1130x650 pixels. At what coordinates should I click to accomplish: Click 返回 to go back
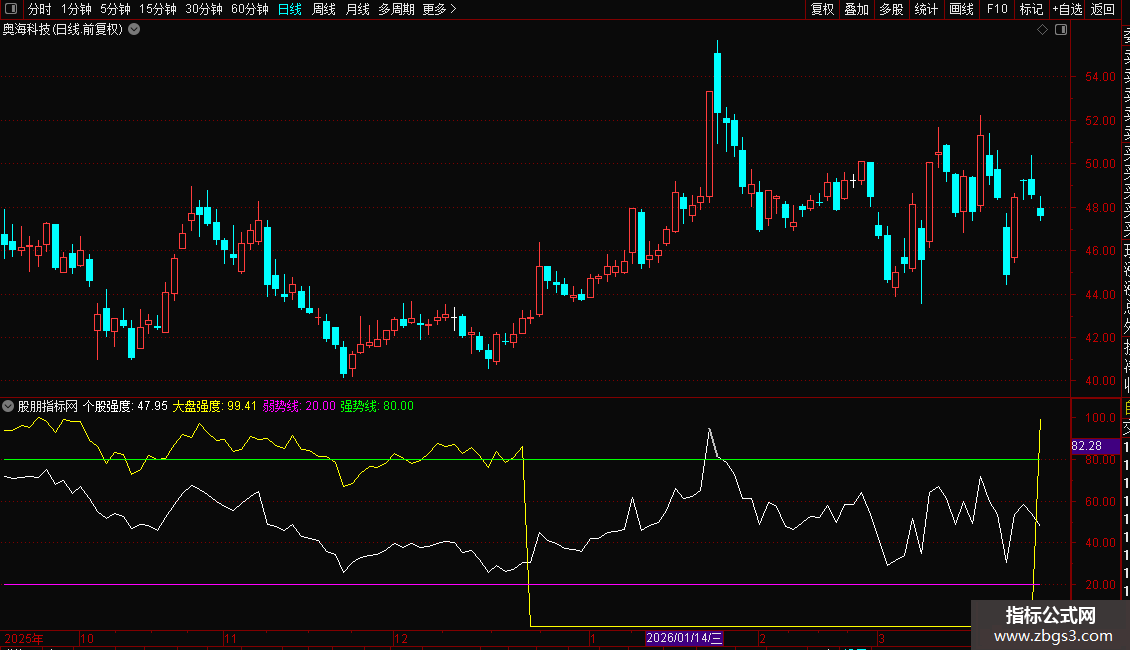pos(1103,9)
